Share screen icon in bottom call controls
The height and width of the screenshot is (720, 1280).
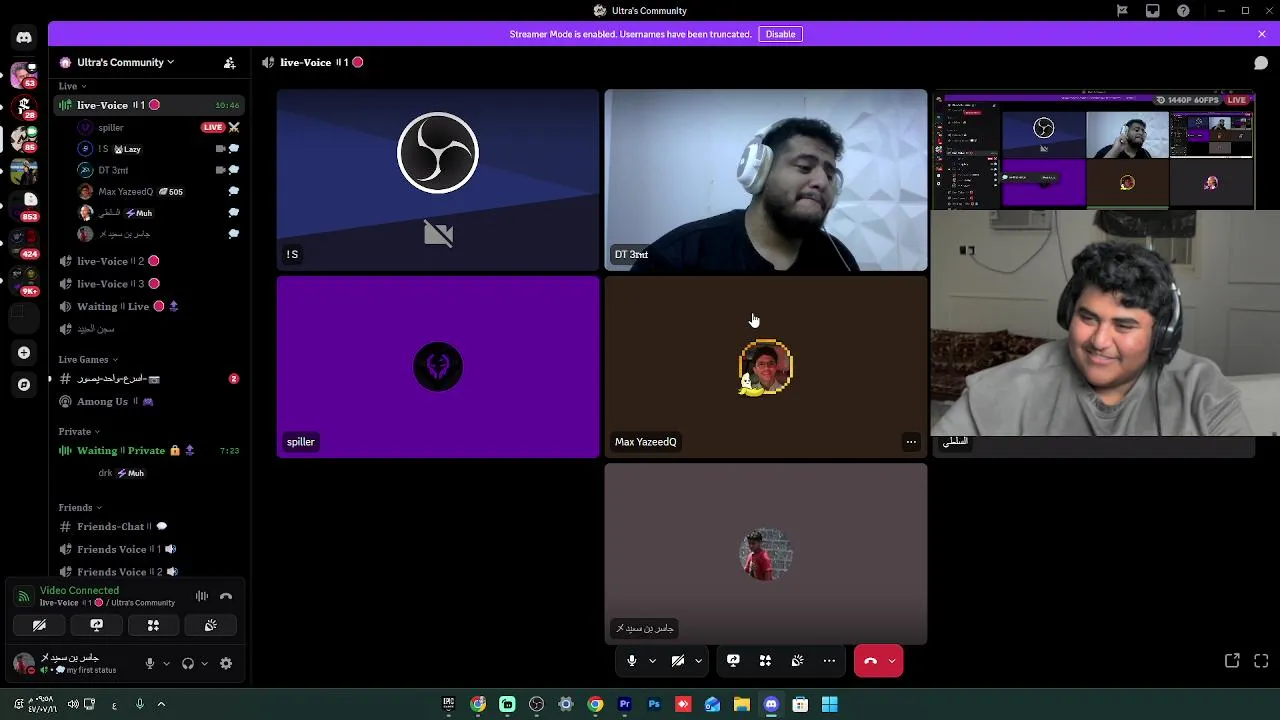tap(733, 660)
